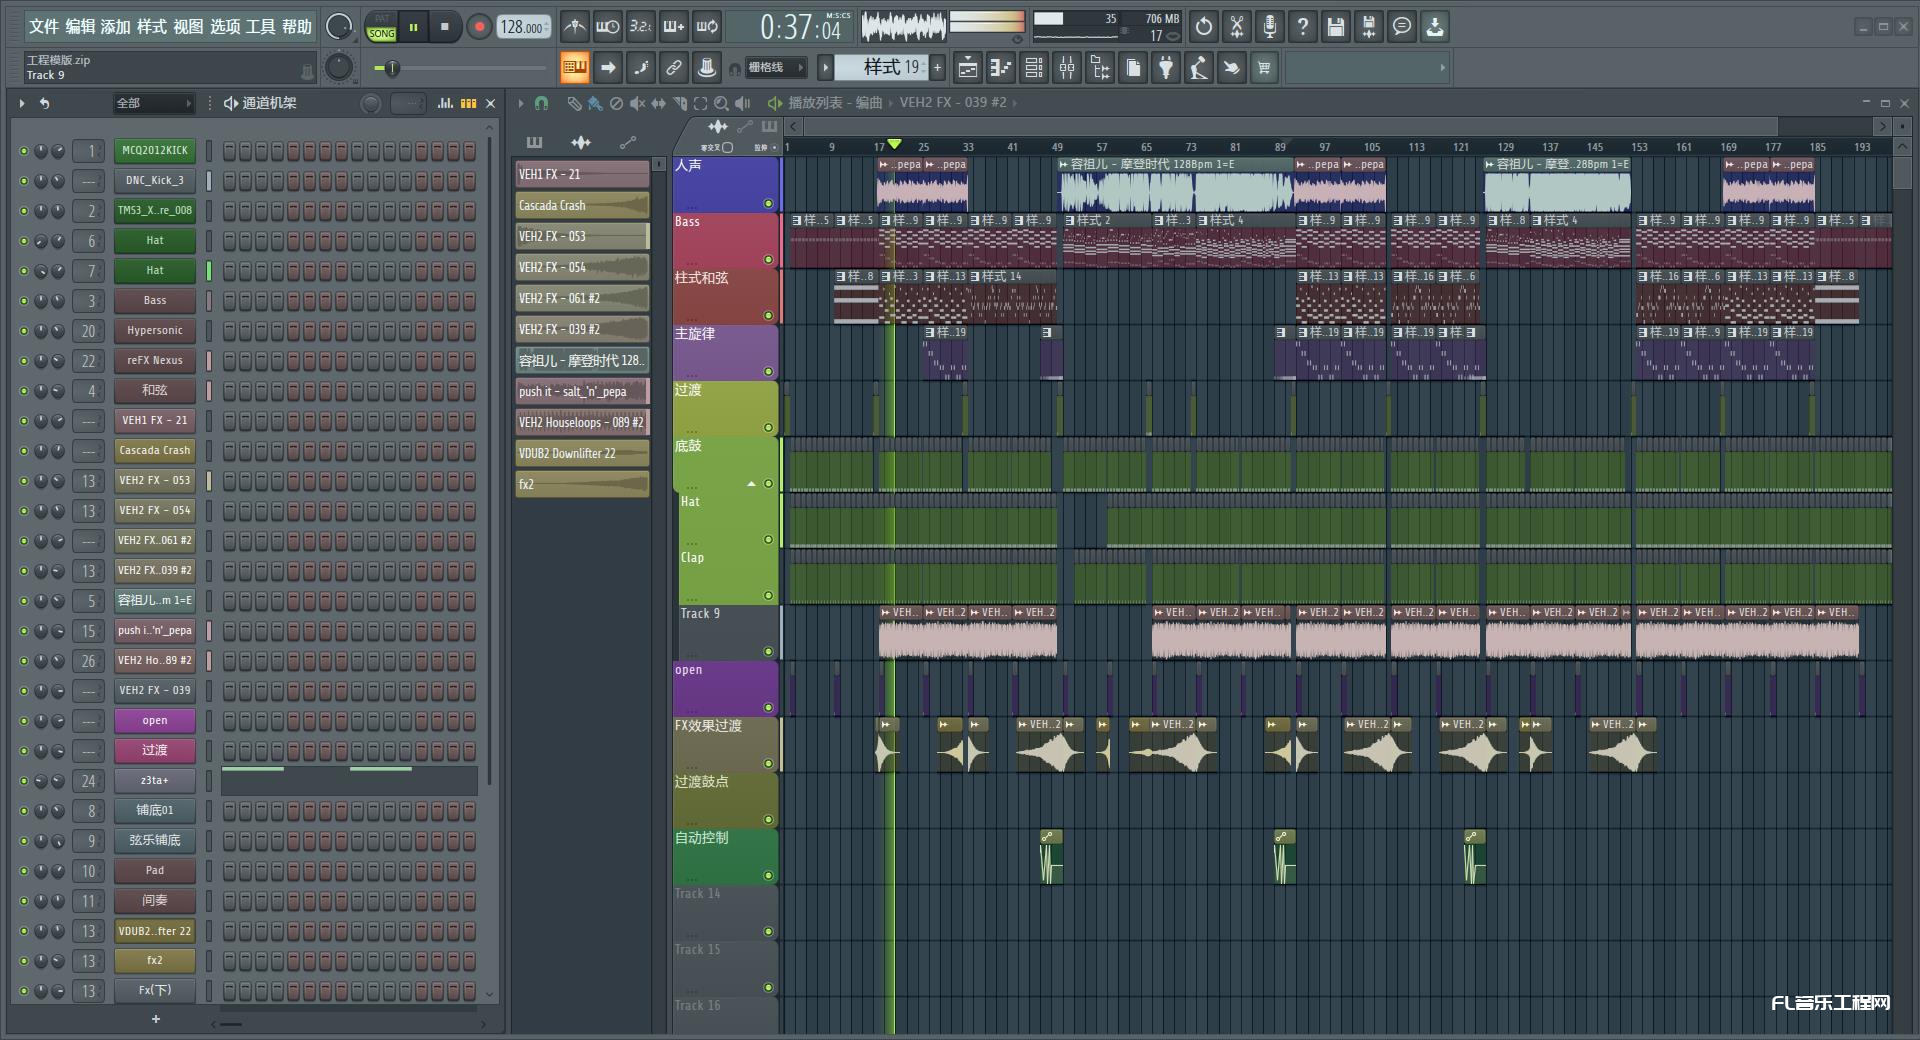Open the playlist options menu arrow
This screenshot has width=1920, height=1040.
520,103
